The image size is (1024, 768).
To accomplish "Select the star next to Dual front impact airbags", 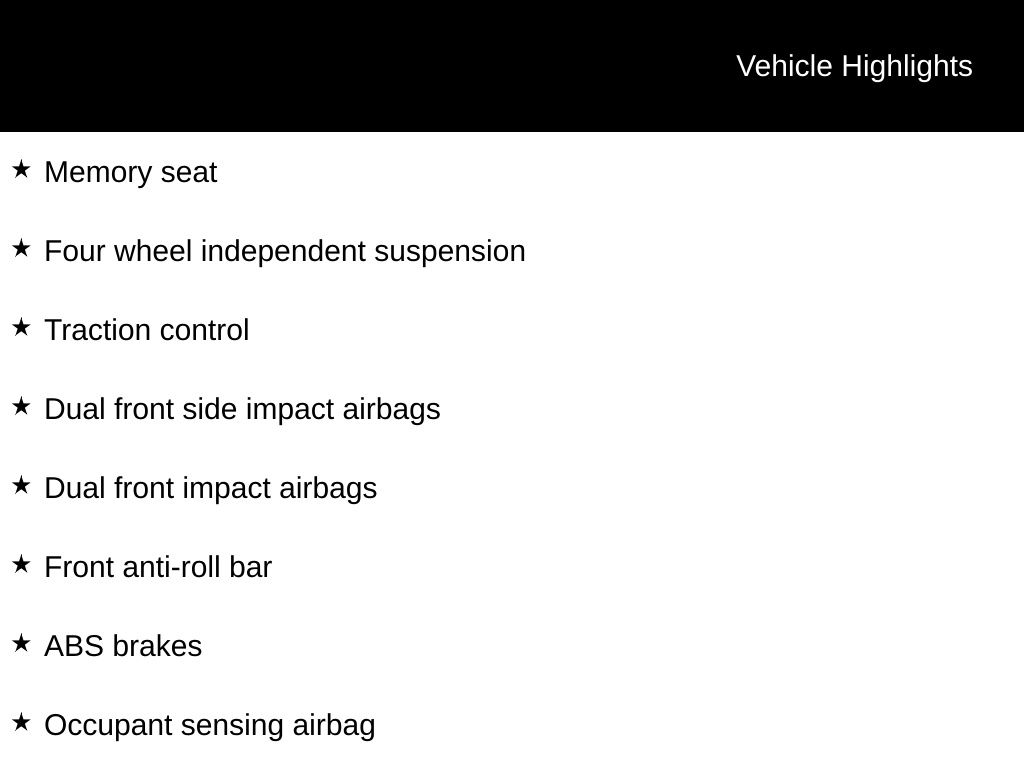I will click(x=21, y=485).
